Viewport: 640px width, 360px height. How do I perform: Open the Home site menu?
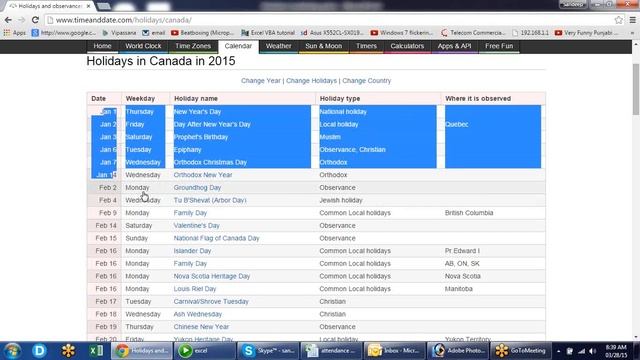(x=102, y=46)
